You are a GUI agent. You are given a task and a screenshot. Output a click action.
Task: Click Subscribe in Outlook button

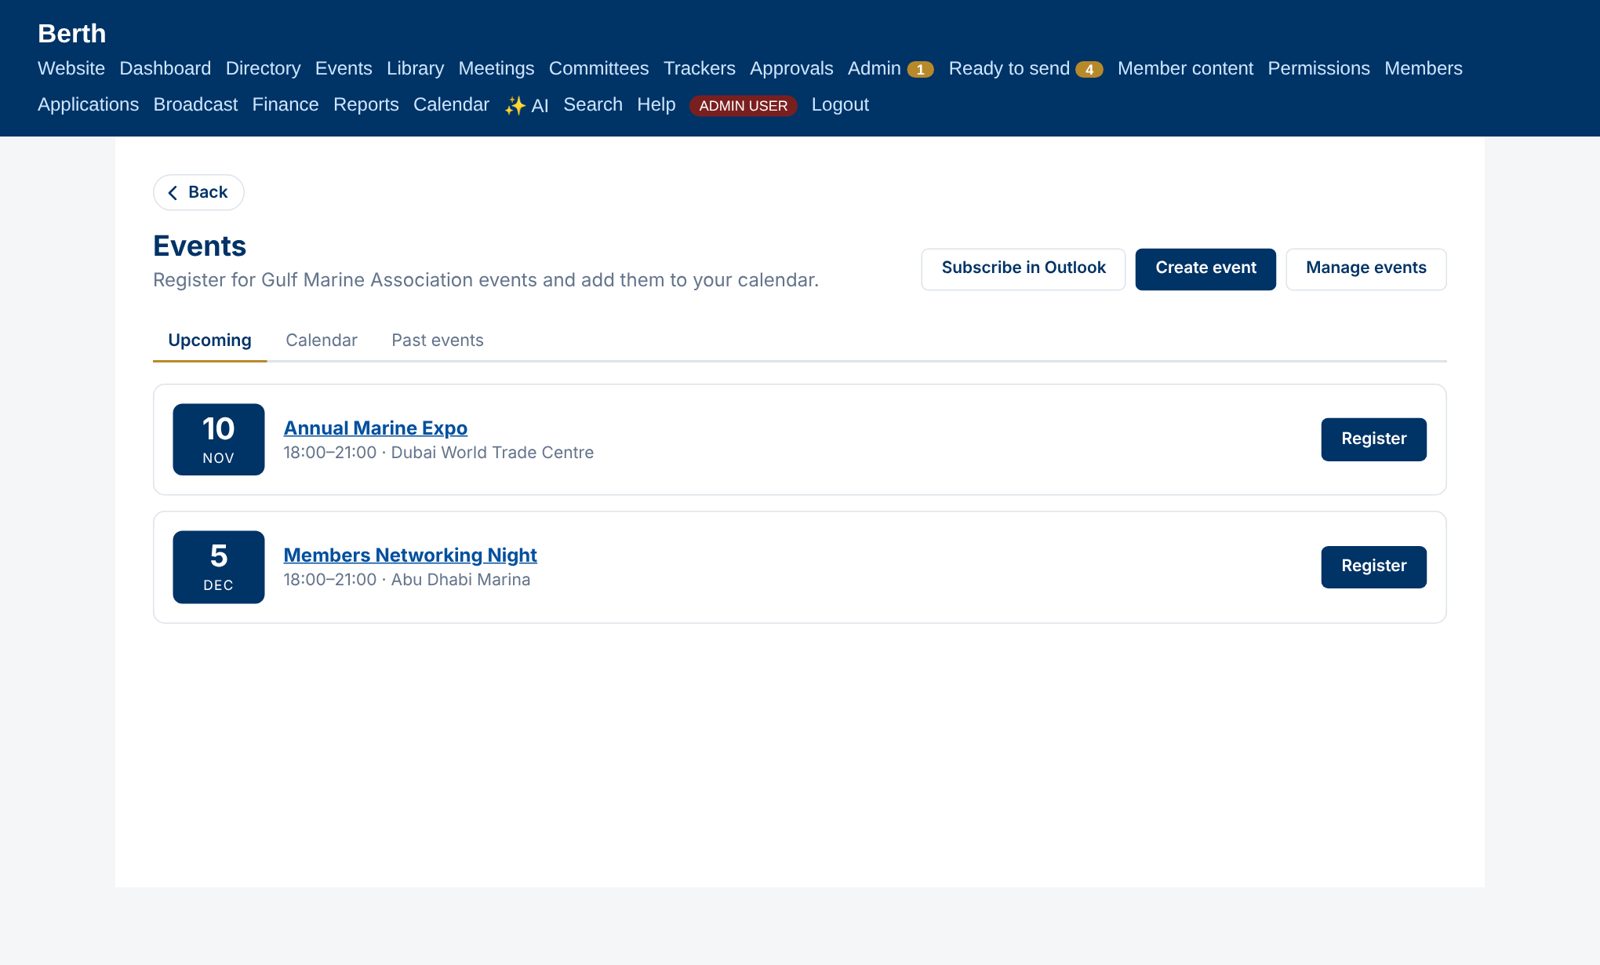pos(1023,268)
